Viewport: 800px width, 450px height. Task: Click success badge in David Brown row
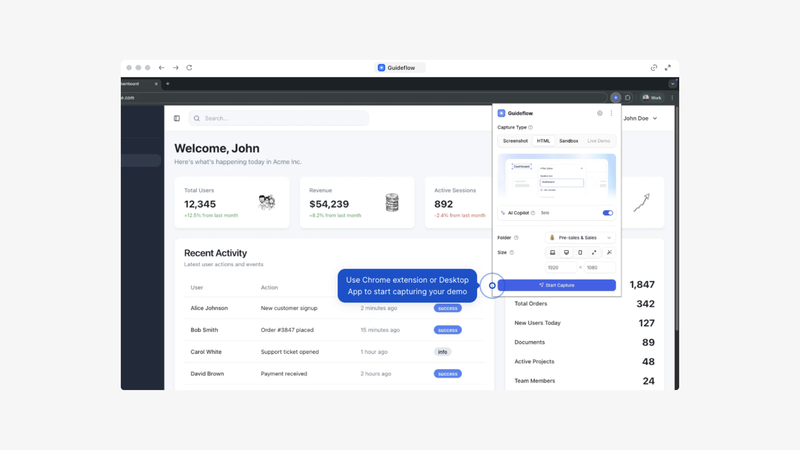447,374
